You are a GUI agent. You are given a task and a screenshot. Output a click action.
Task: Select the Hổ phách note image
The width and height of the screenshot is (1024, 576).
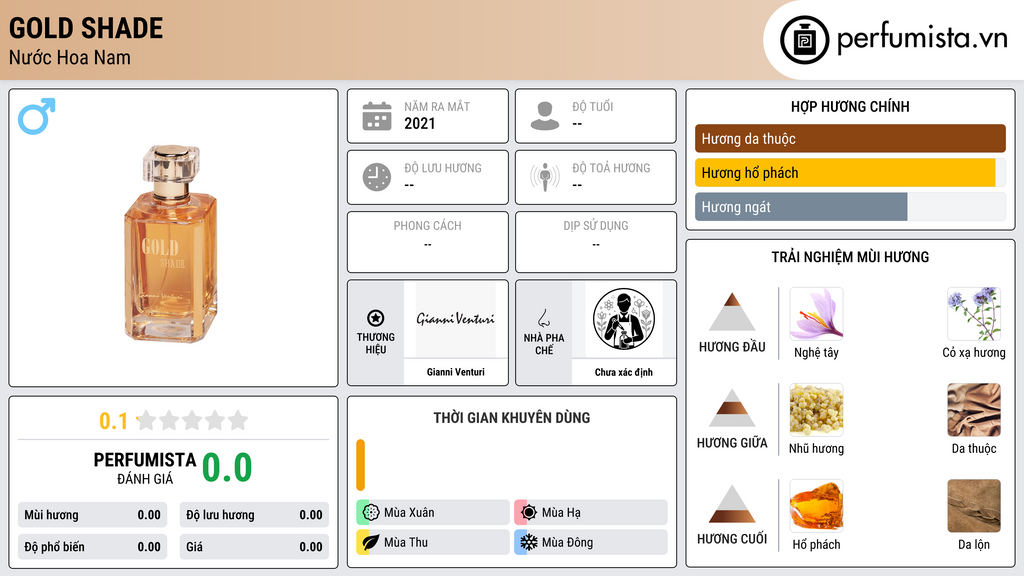816,505
